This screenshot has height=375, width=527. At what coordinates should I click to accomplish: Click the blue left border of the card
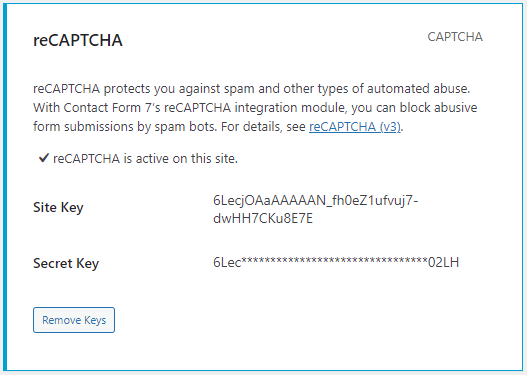(x=5, y=188)
